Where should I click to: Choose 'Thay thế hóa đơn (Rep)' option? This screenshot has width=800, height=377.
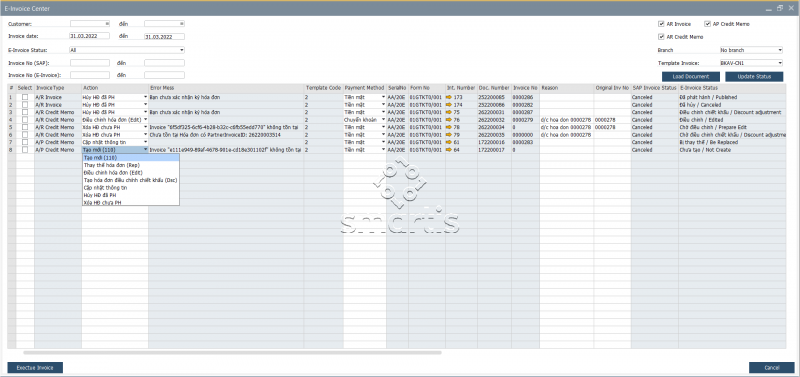131,165
